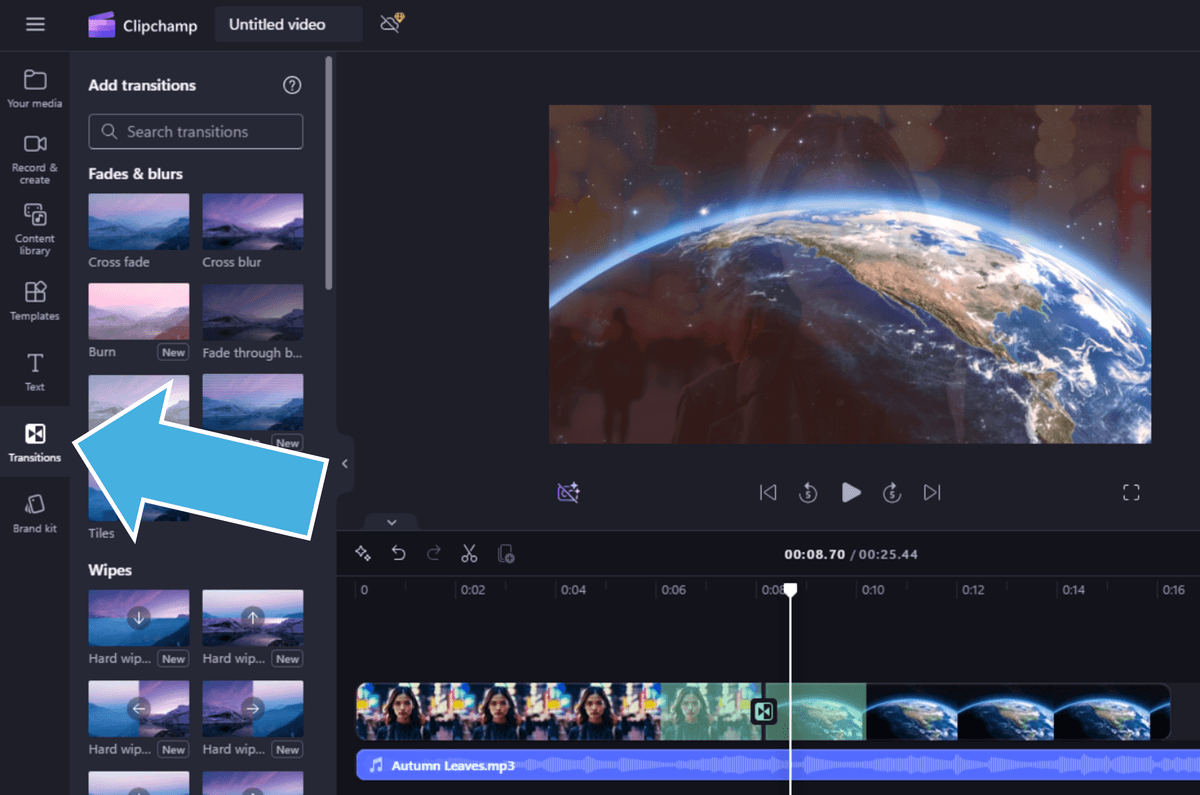This screenshot has width=1200, height=795.
Task: Open the Brand kit tab
Action: (35, 513)
